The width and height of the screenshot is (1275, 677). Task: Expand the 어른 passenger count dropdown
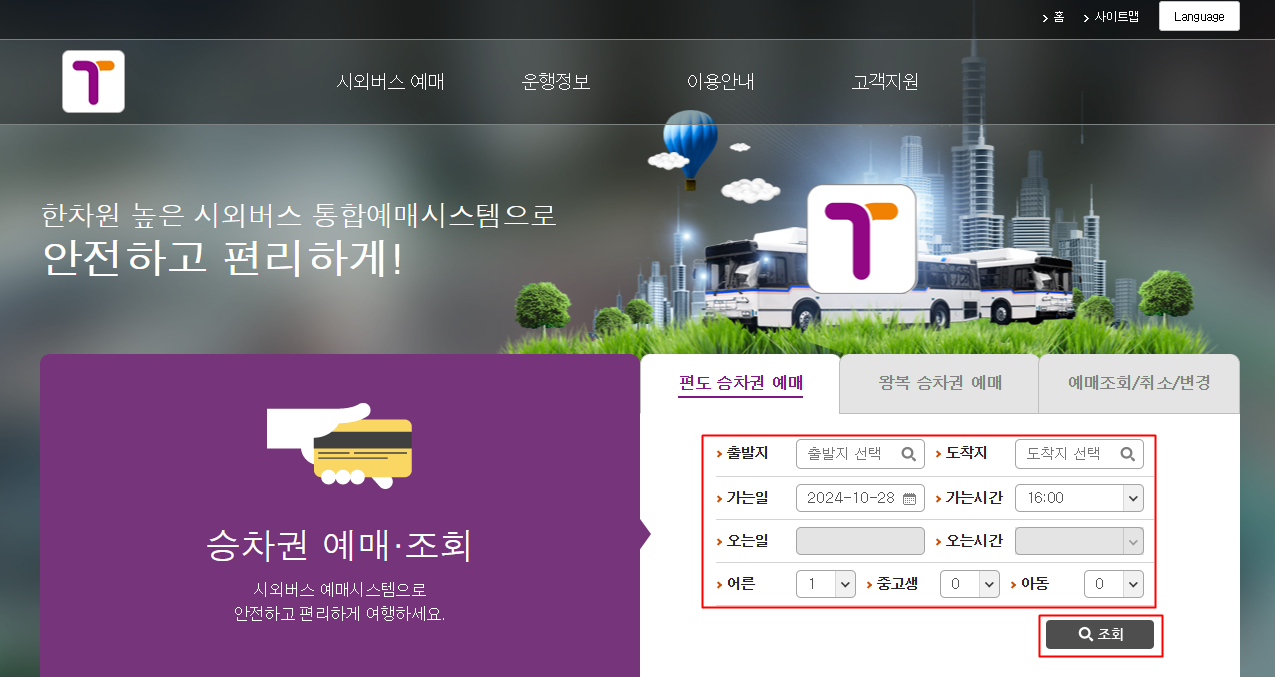click(x=826, y=584)
